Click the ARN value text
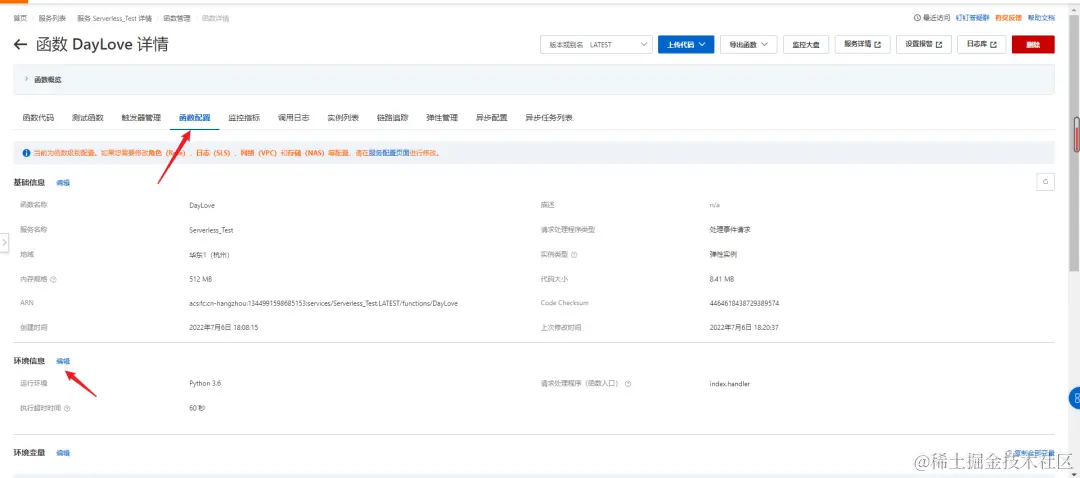This screenshot has height=478, width=1080. point(324,303)
